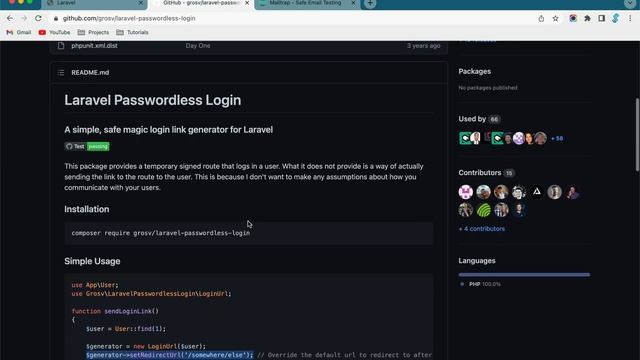Open the Projects bookmark folder
The width and height of the screenshot is (640, 360).
pos(93,32)
